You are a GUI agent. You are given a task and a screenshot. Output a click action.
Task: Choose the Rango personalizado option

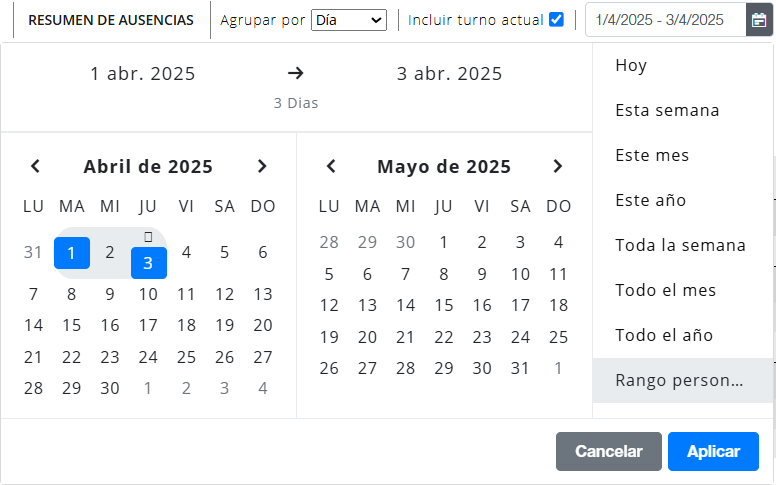[682, 381]
